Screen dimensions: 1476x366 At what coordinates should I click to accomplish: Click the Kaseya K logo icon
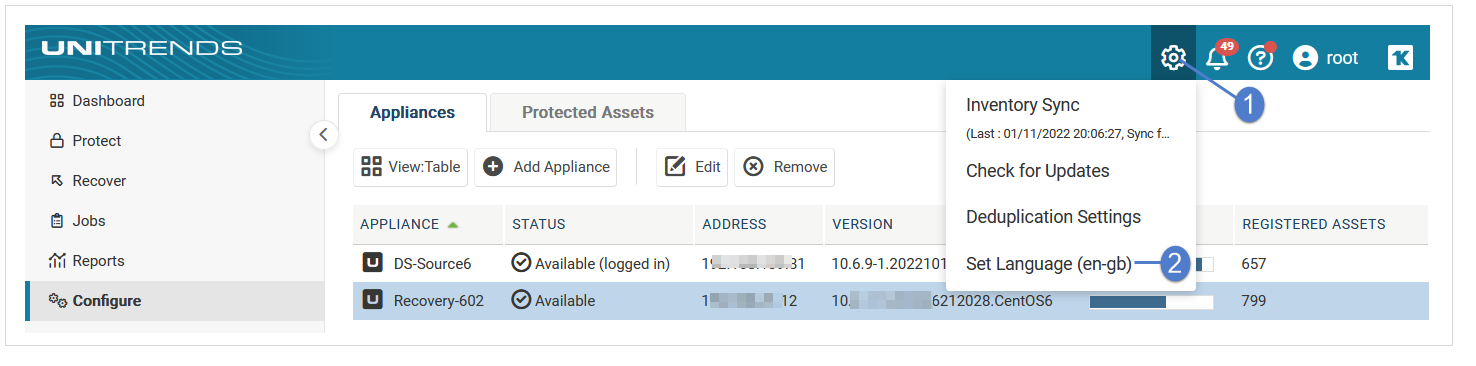[1400, 58]
